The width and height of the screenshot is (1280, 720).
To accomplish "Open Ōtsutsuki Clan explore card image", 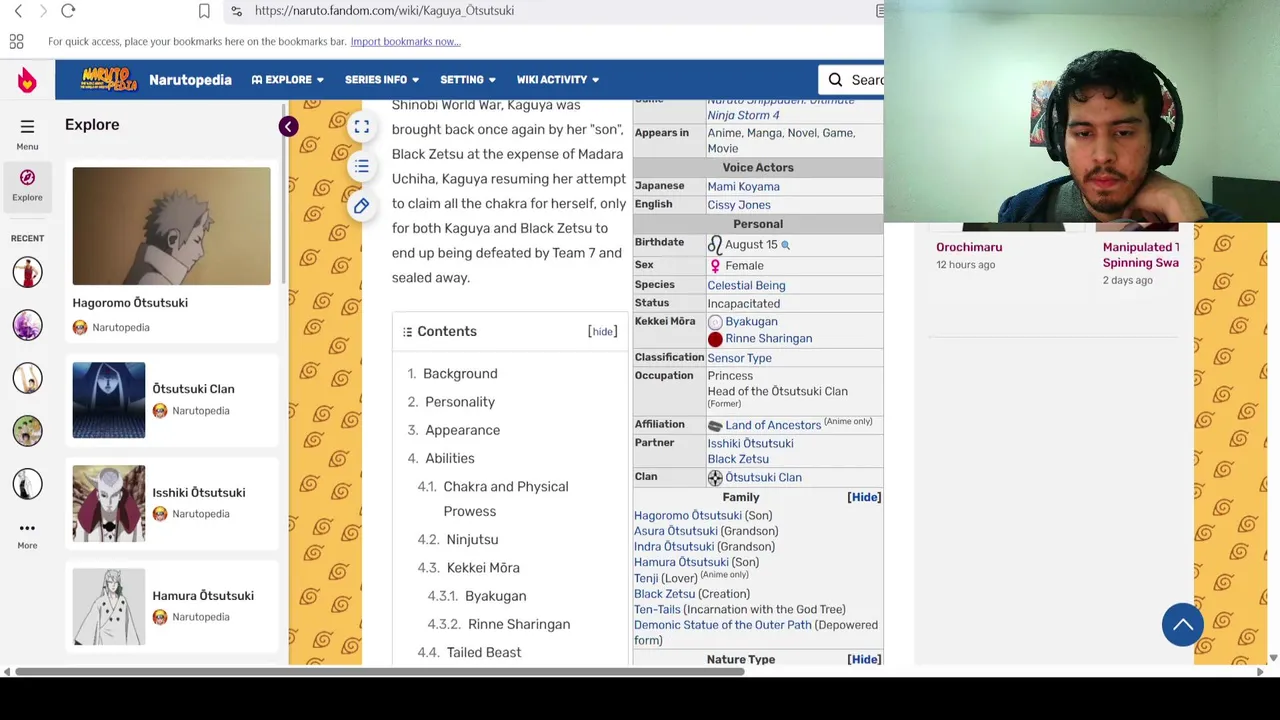I will (x=108, y=400).
